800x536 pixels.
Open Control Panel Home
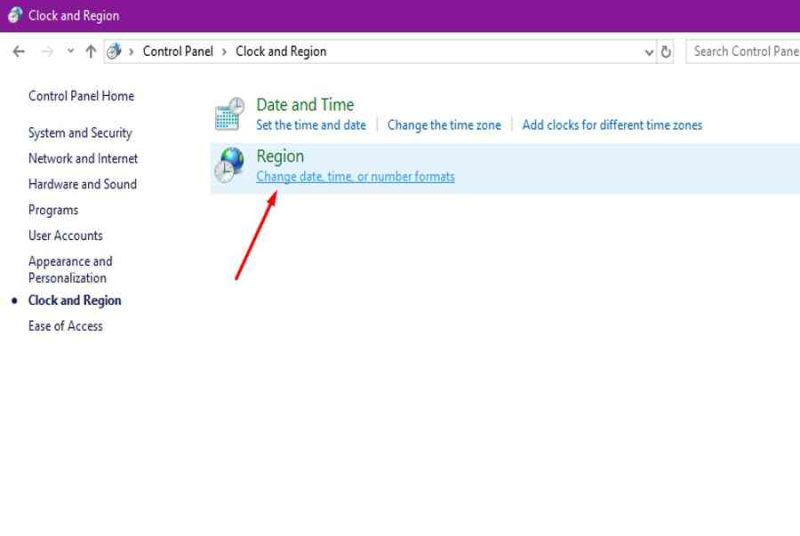[x=81, y=96]
